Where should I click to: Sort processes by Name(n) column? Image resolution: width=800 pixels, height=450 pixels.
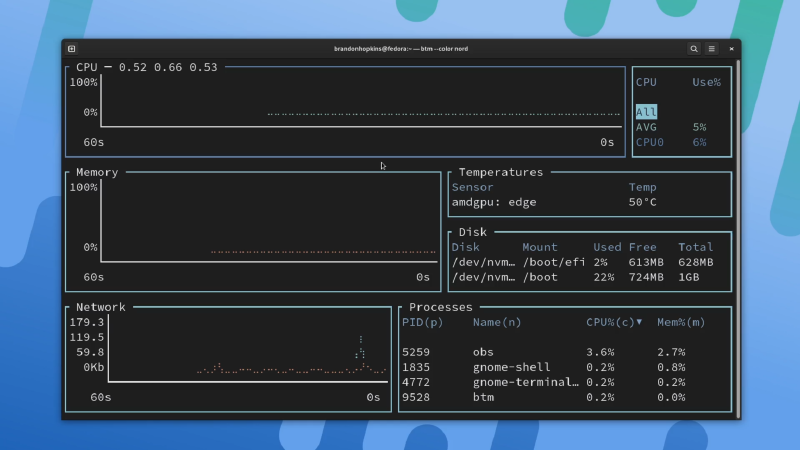[497, 322]
